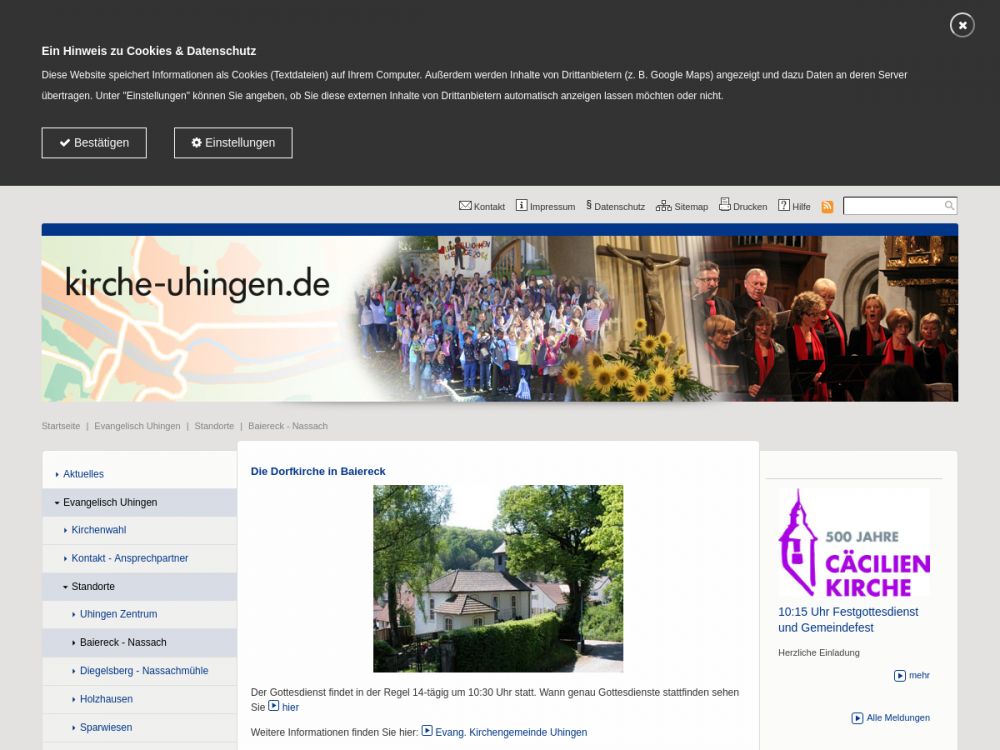Open the Datenschutz paragraph link
1000x750 pixels.
tap(615, 206)
